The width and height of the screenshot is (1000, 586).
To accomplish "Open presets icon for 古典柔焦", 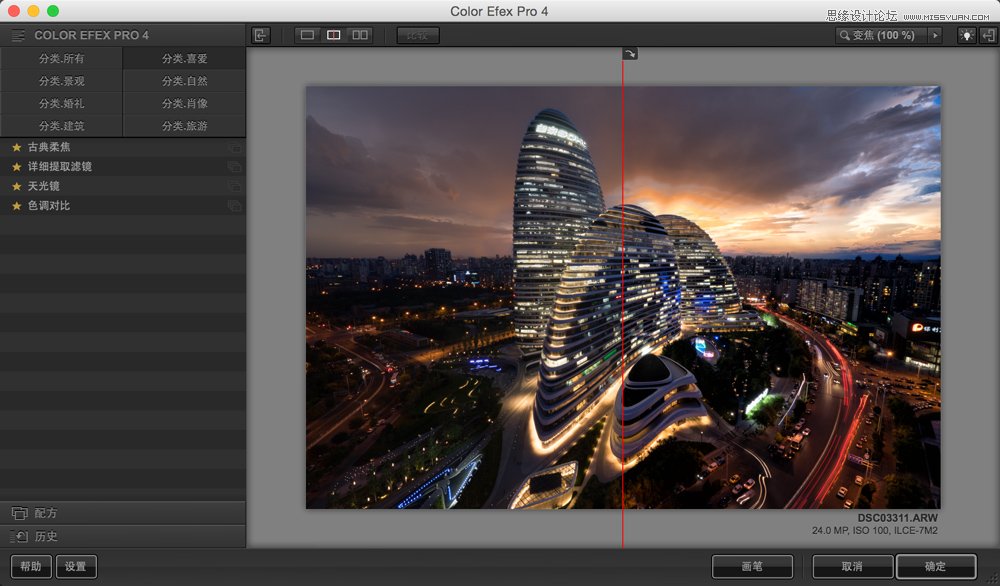I will pos(234,148).
